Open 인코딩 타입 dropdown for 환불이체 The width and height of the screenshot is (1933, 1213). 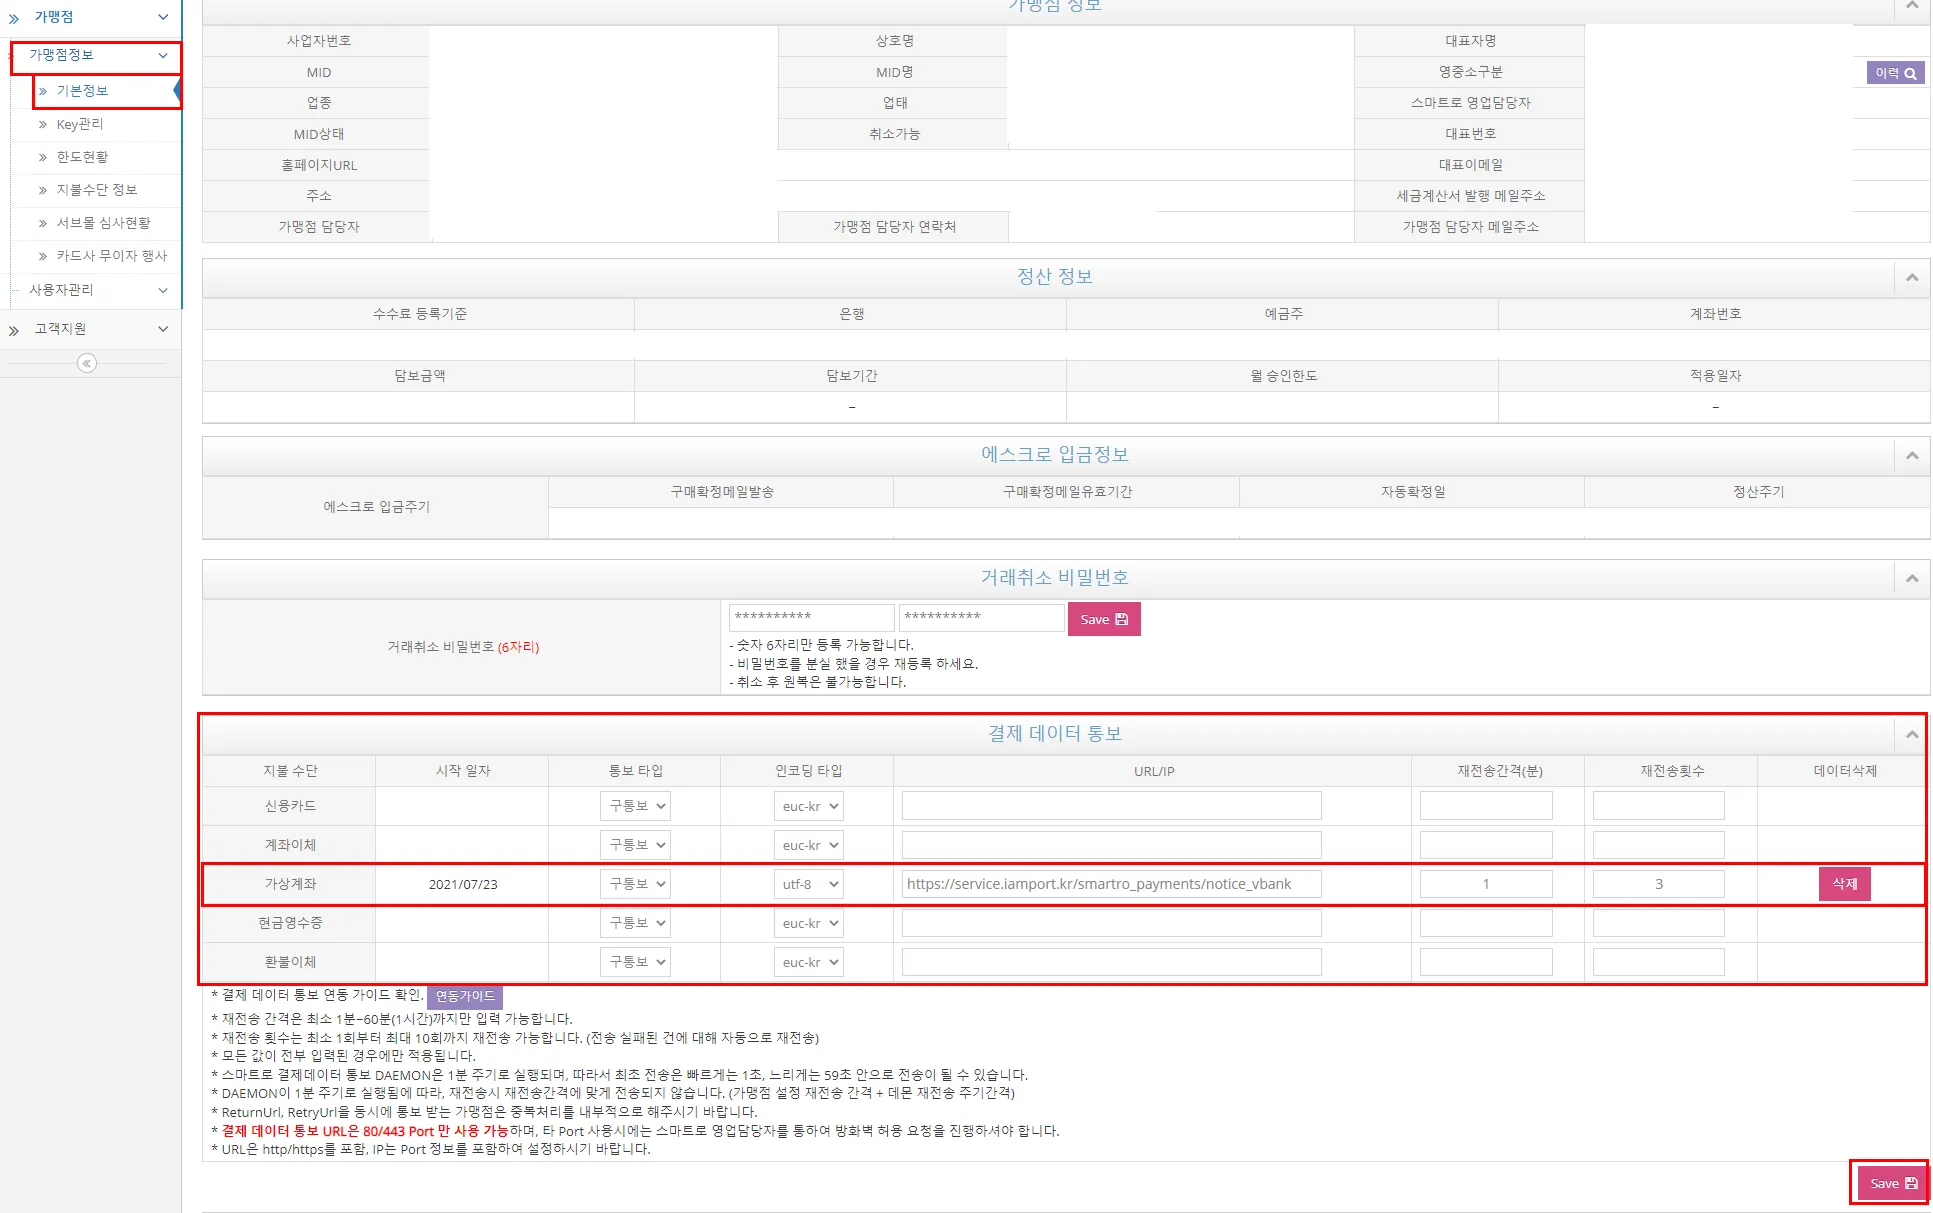[x=808, y=962]
